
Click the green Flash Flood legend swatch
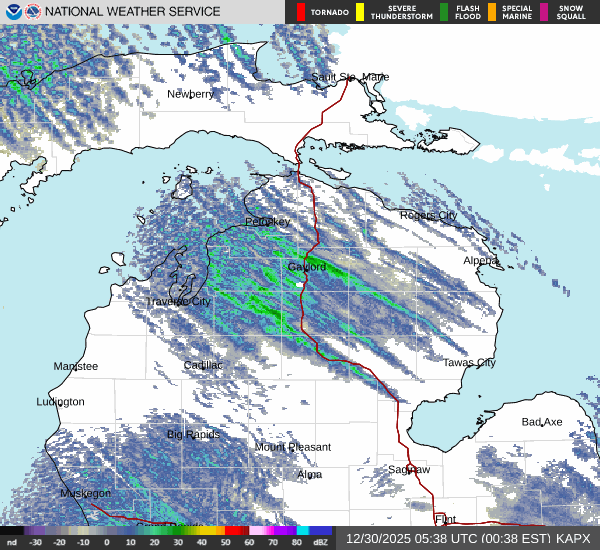tap(443, 12)
